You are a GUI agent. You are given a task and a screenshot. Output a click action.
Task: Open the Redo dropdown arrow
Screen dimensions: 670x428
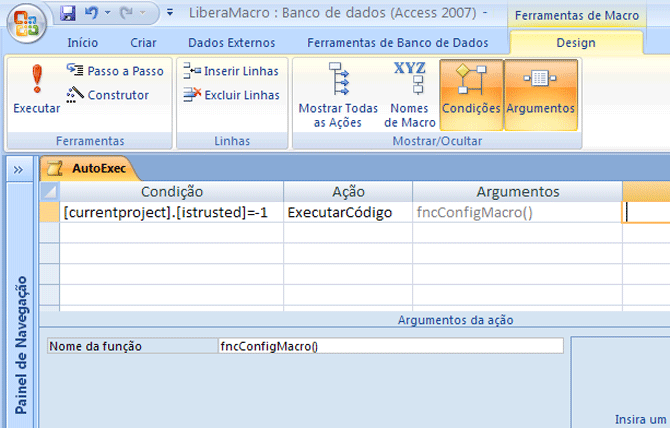(143, 13)
